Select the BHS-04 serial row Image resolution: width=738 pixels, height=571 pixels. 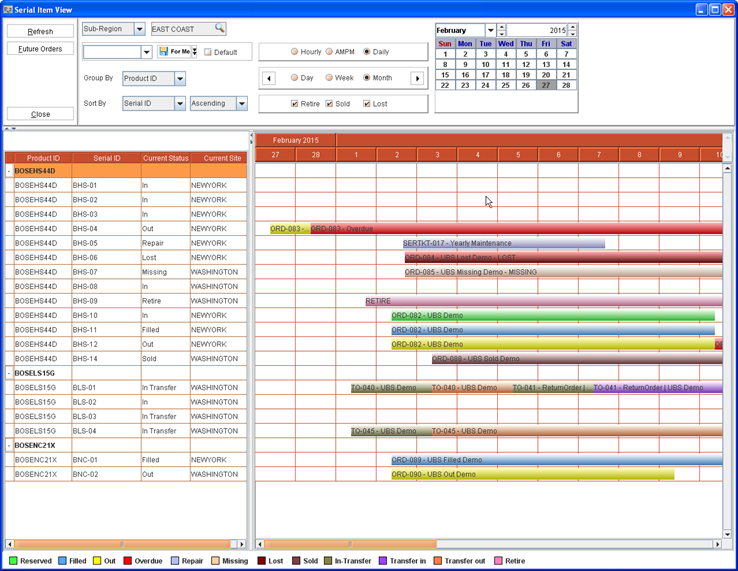click(126, 229)
